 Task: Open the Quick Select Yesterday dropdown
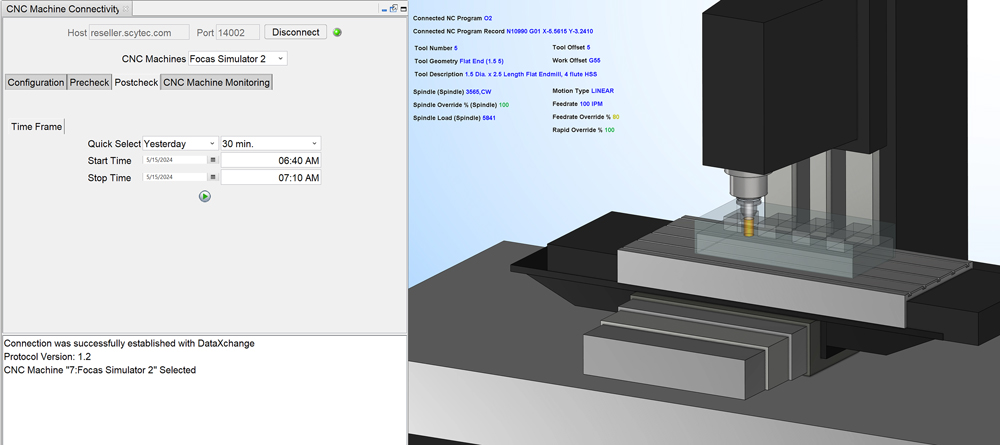pos(180,143)
